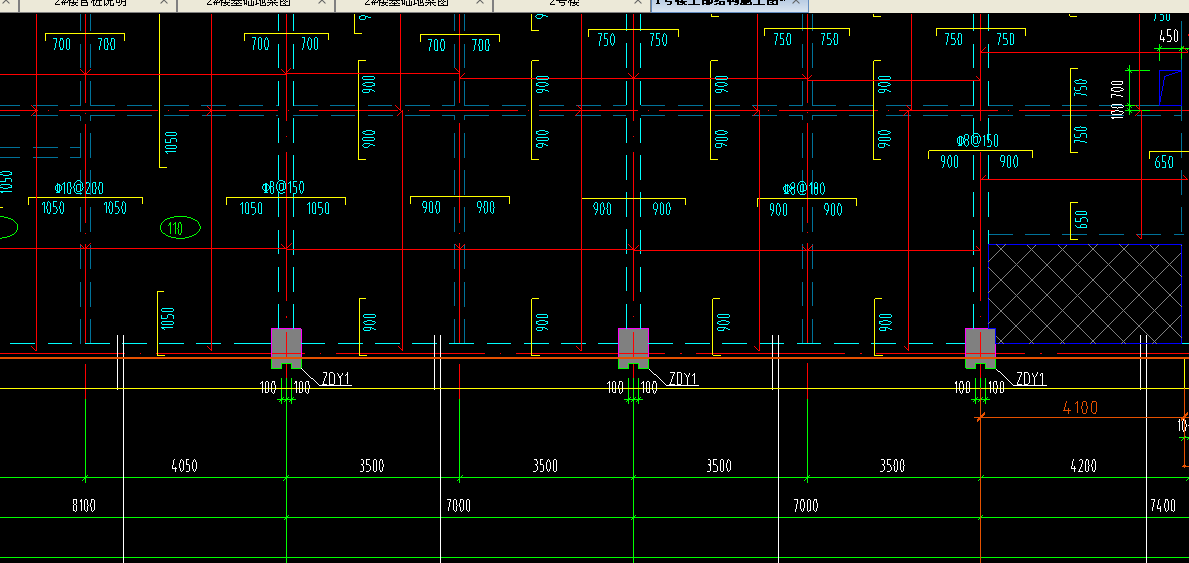The image size is (1189, 563).
Task: Select φ8@150 annotation above the 1050 dimensions
Action: click(x=284, y=187)
